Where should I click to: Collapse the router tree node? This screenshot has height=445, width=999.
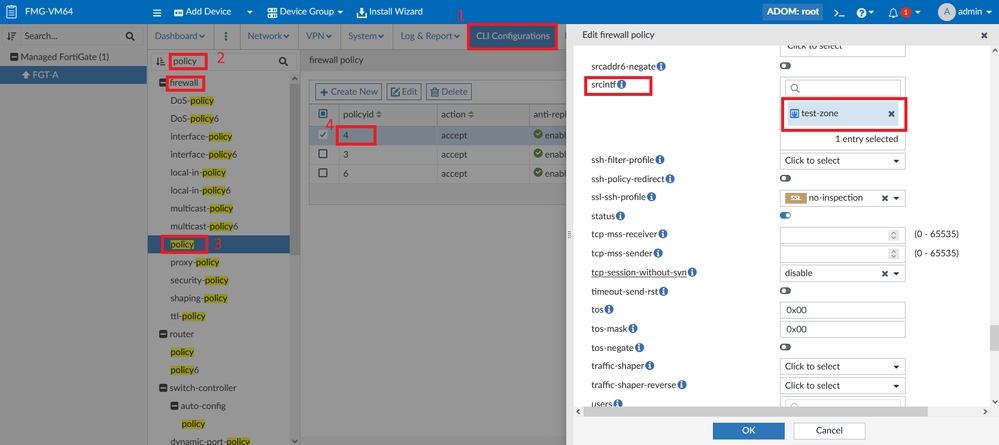point(162,334)
